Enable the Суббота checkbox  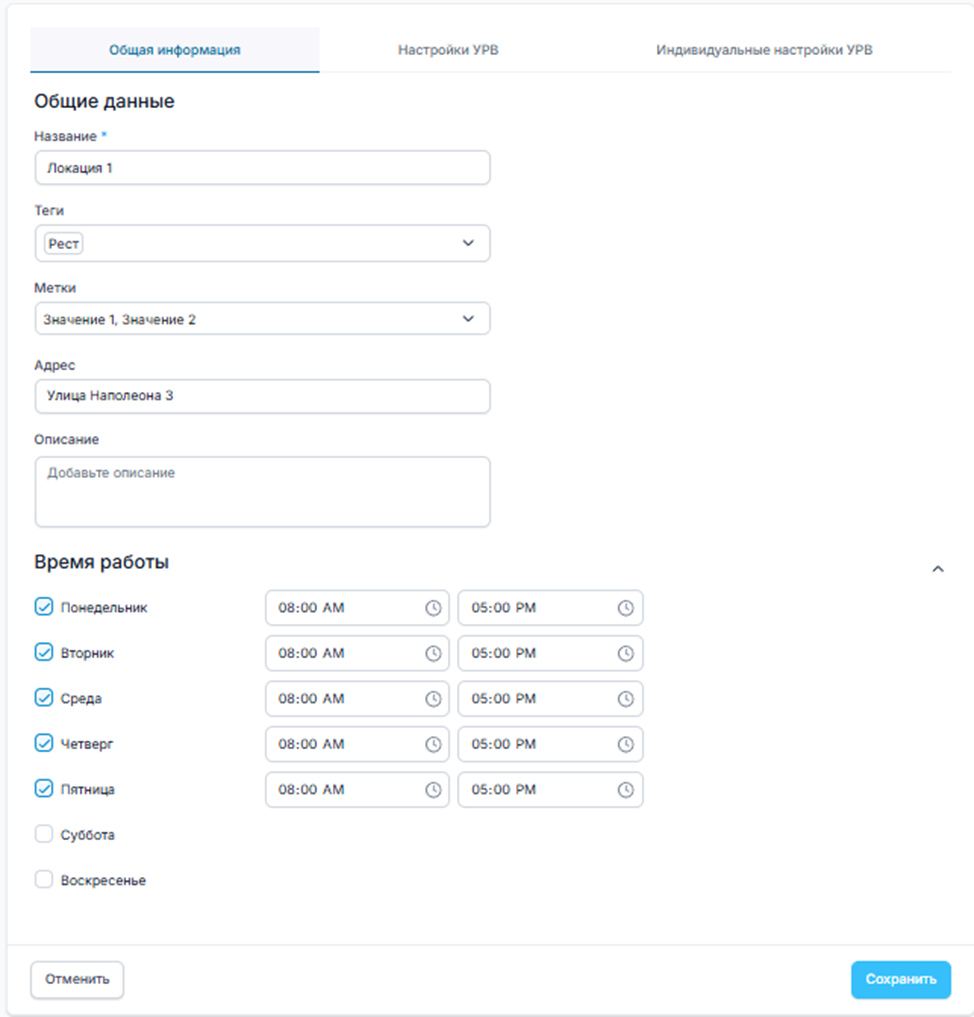tap(44, 834)
